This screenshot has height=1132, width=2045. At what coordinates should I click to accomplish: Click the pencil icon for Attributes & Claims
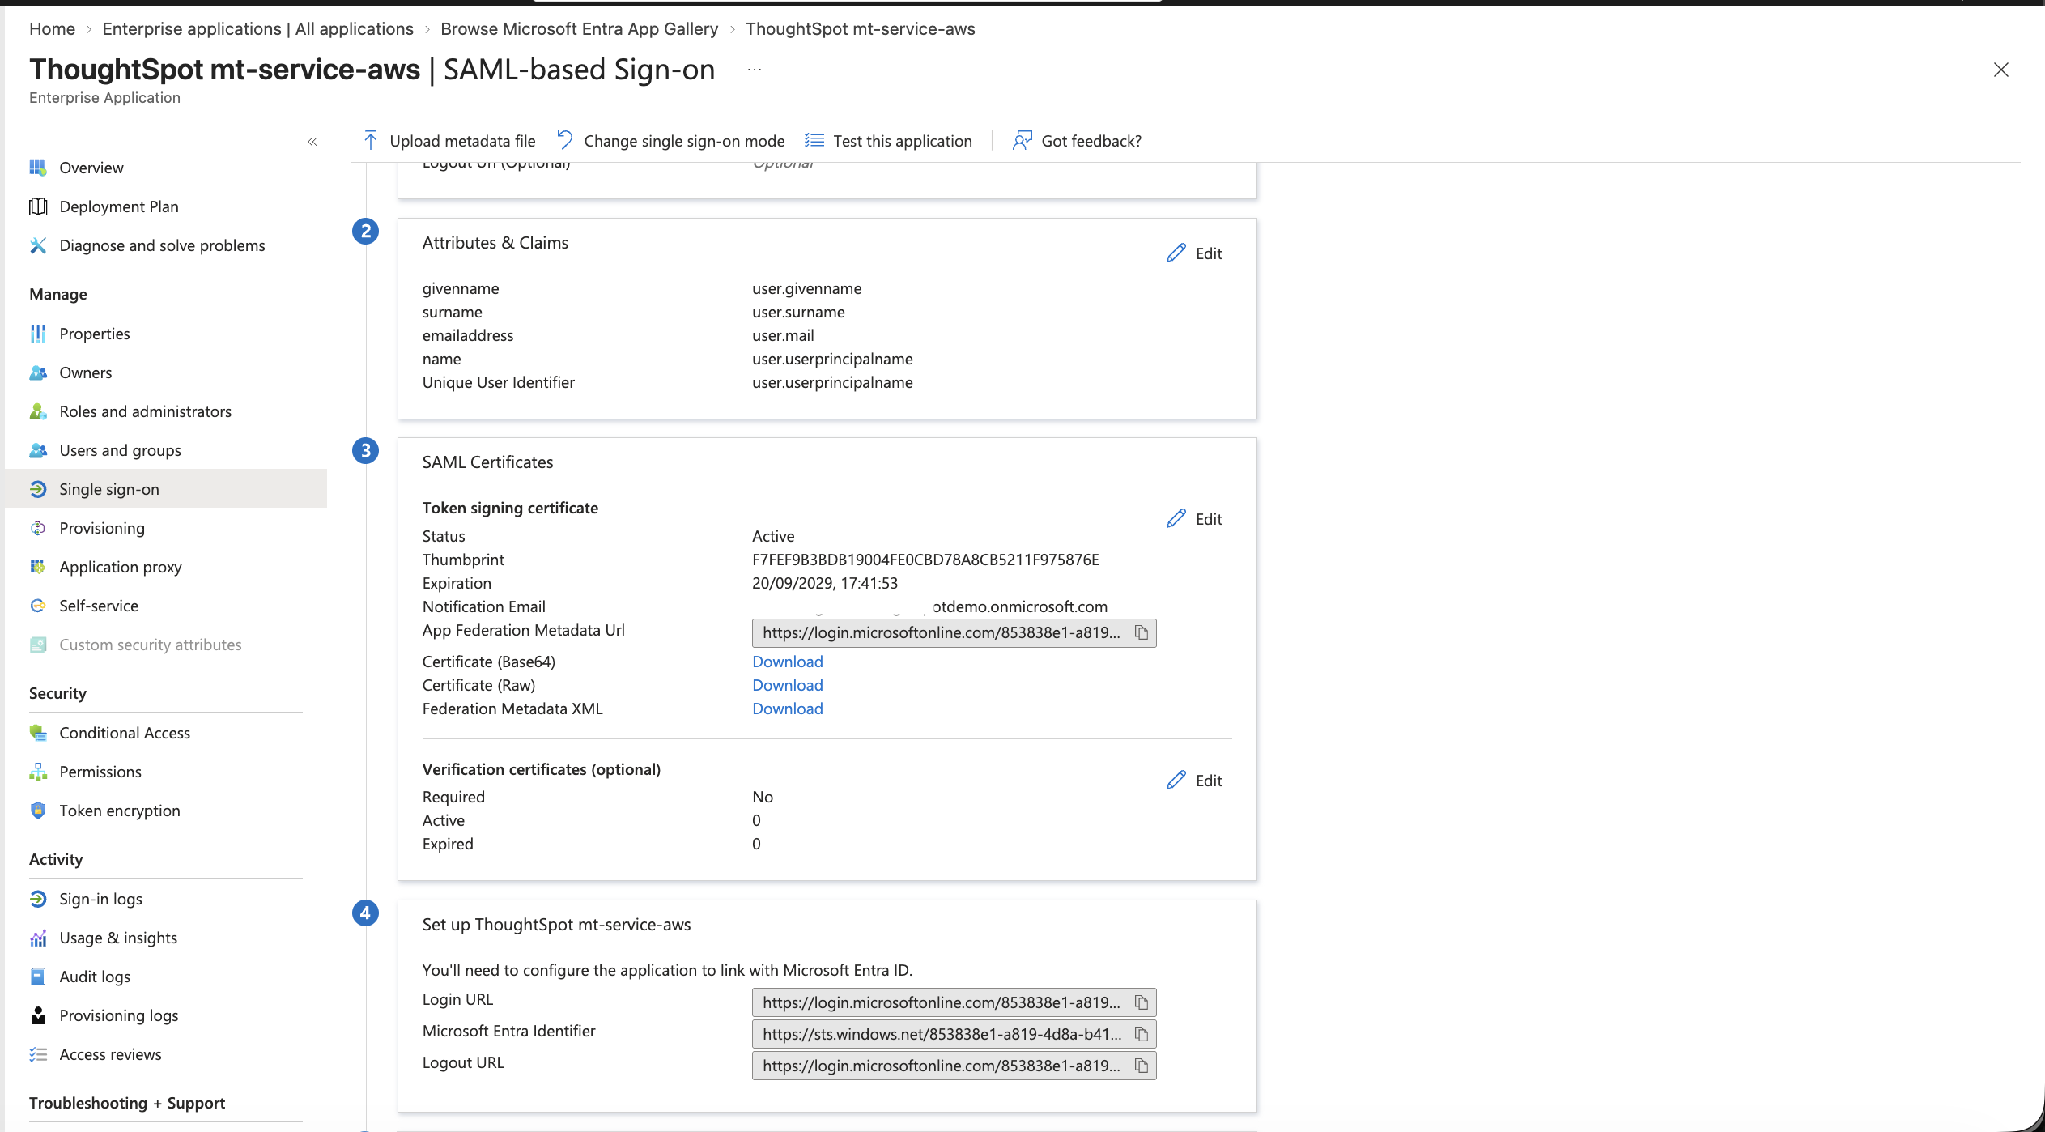[x=1176, y=253]
